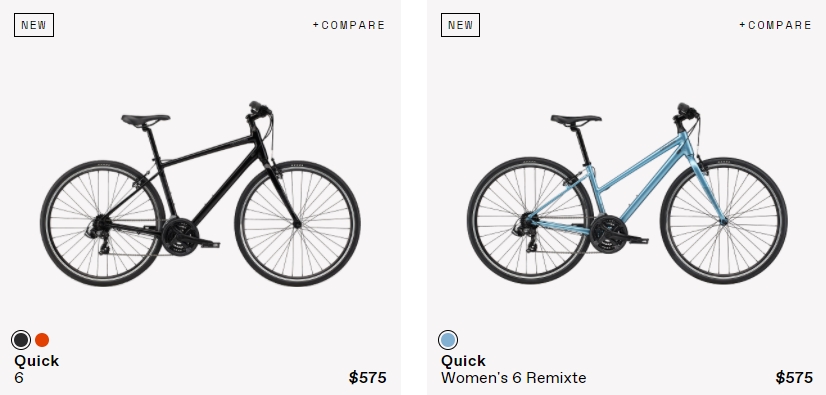The width and height of the screenshot is (826, 395).
Task: Click the $575 price on Quick 6
Action: (368, 378)
